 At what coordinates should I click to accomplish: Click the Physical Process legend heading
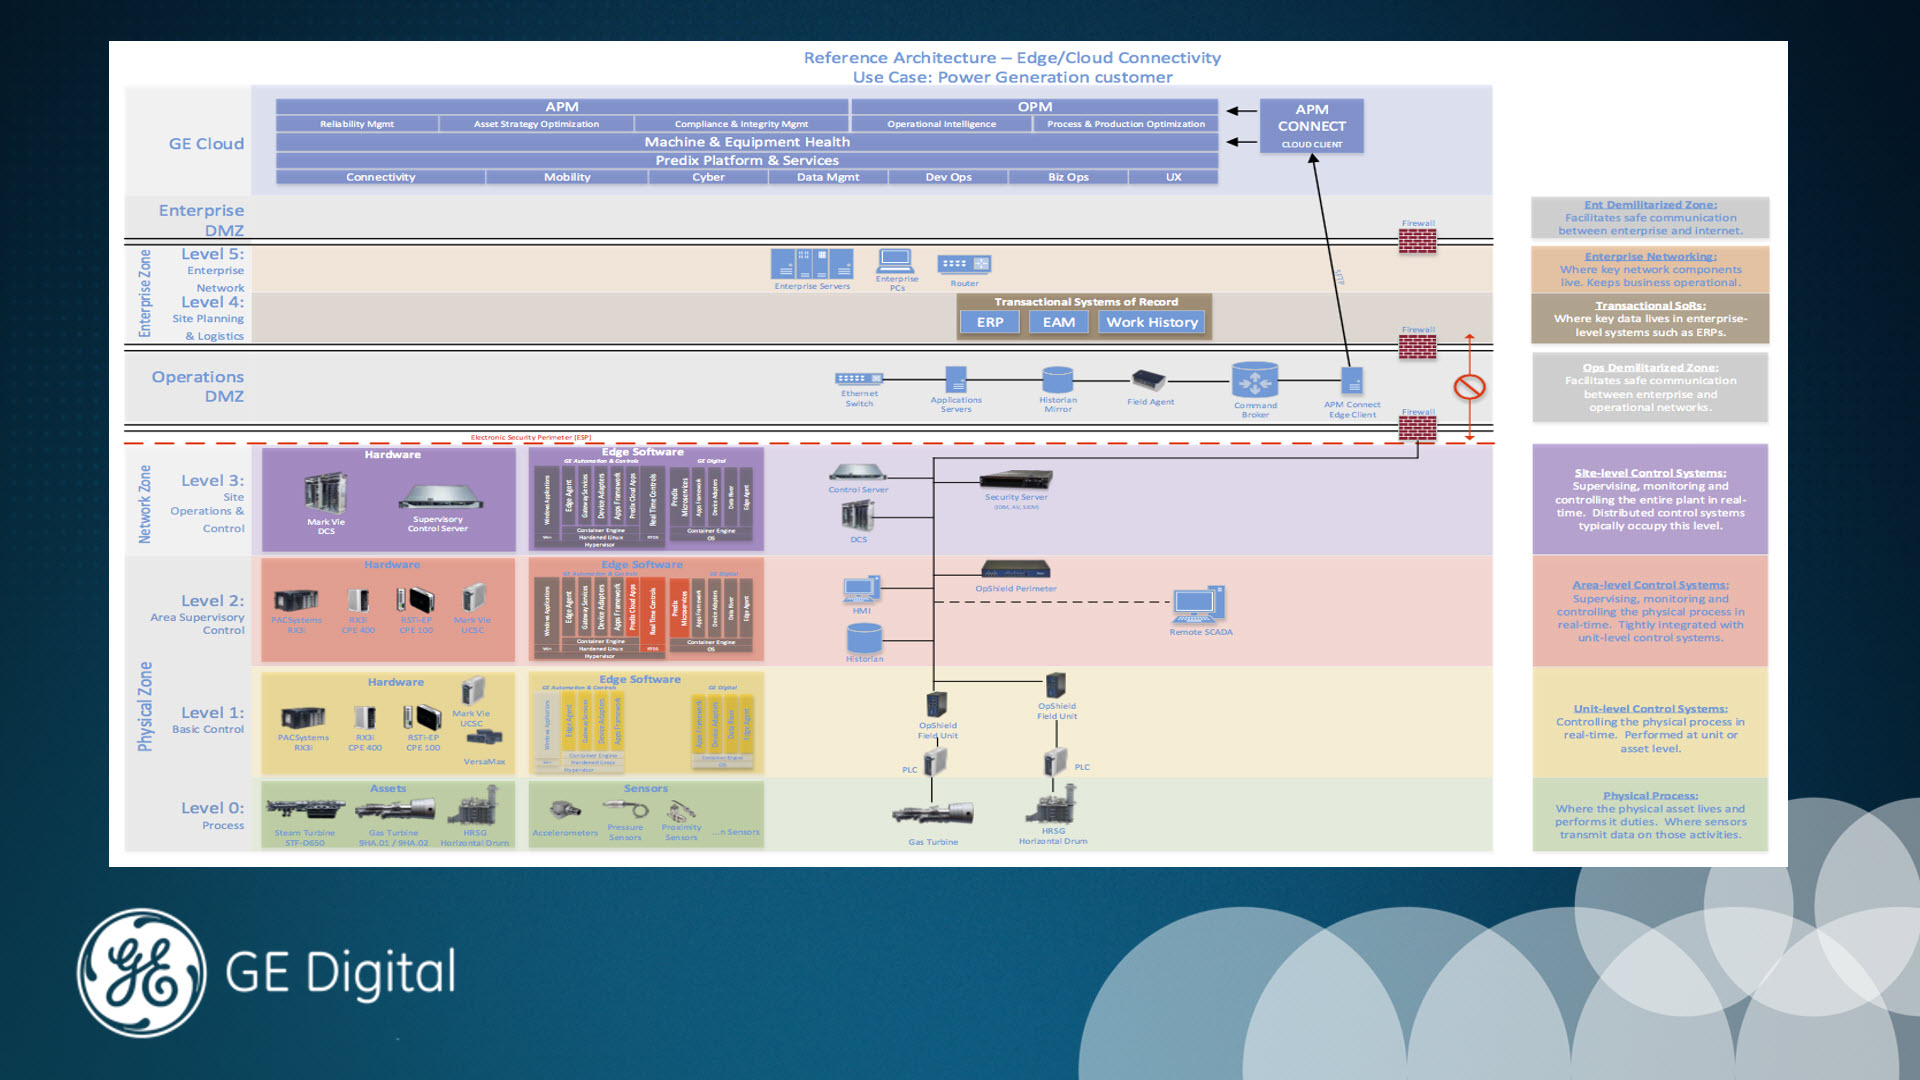[1650, 796]
